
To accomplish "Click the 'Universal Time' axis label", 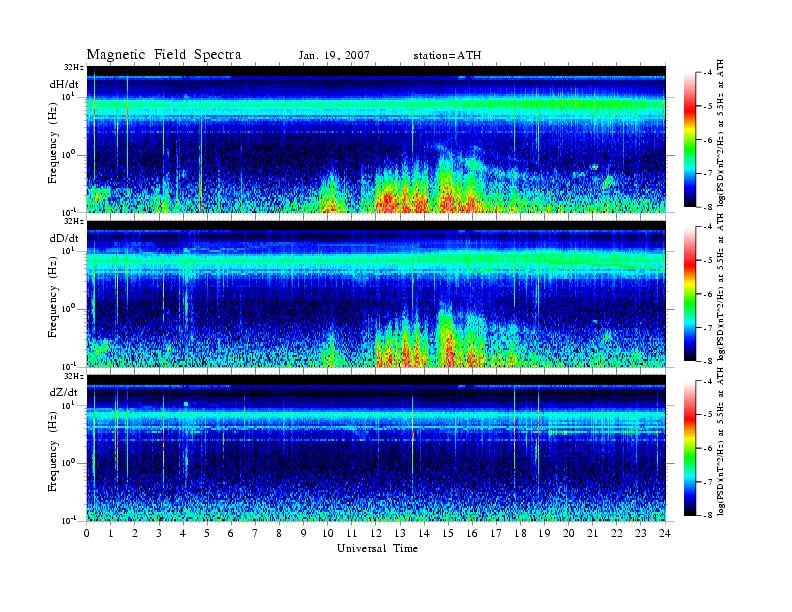I will pos(377,548).
